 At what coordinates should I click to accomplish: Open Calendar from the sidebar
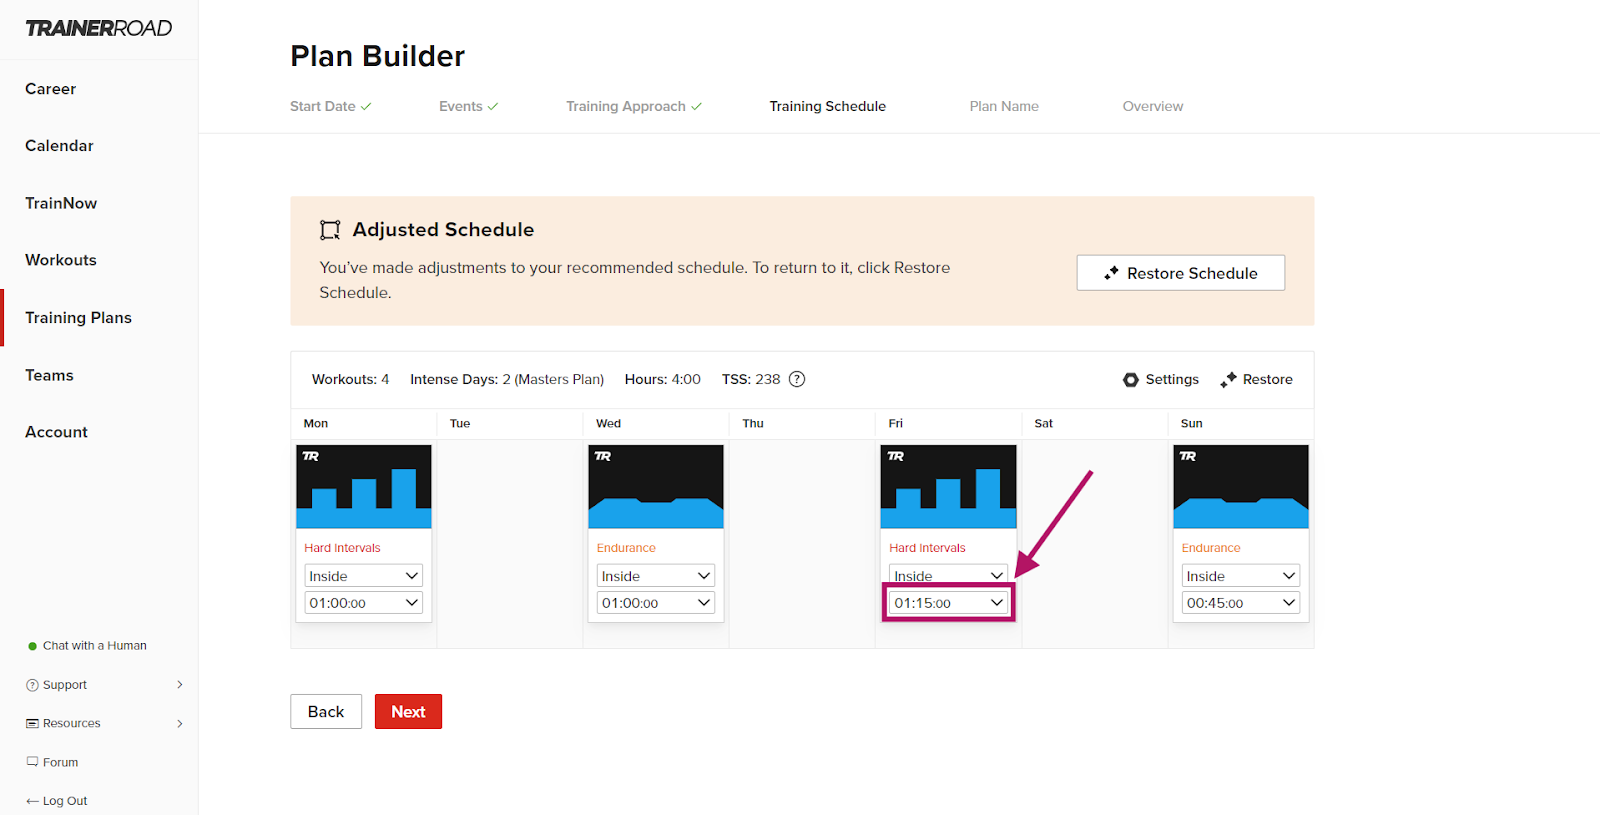coord(59,146)
